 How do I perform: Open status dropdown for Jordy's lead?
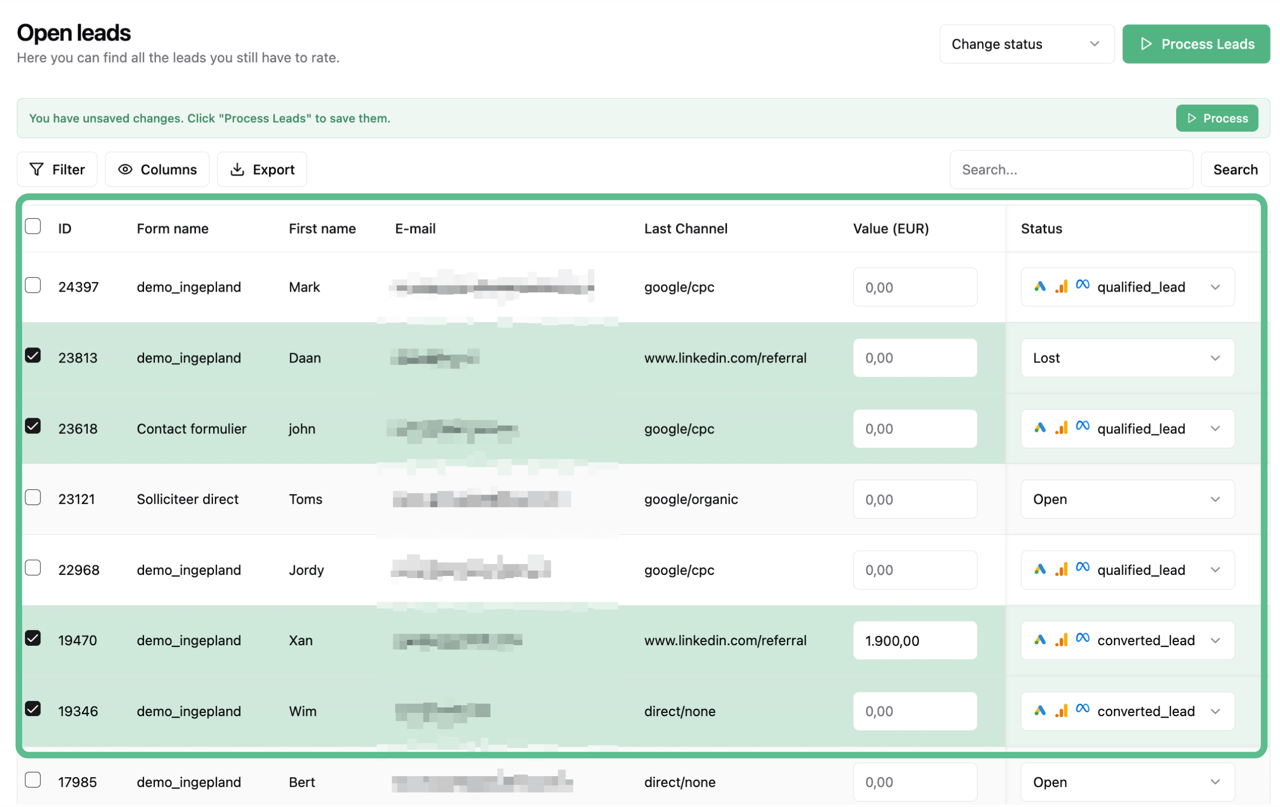pyautogui.click(x=1127, y=570)
